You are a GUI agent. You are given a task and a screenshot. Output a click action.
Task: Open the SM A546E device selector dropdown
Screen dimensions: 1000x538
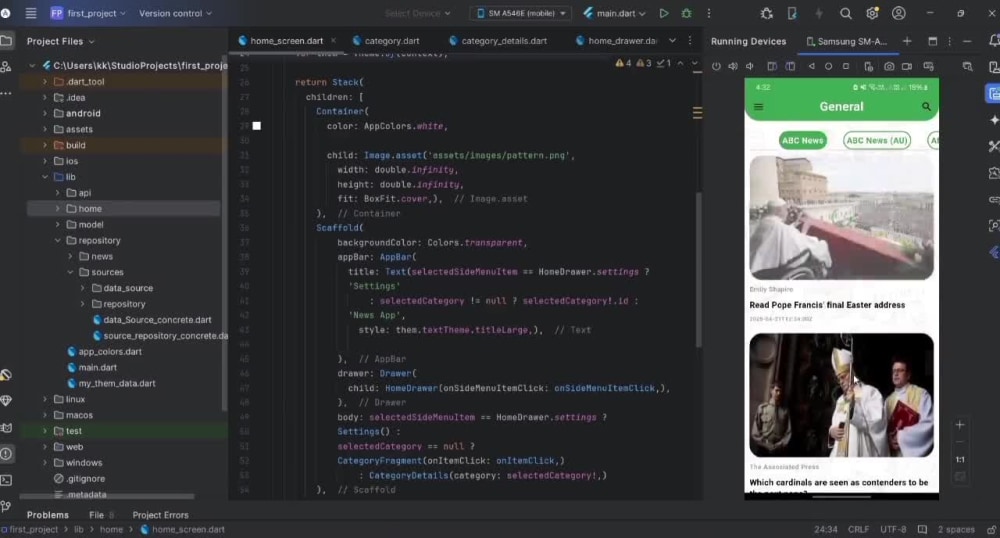click(520, 13)
